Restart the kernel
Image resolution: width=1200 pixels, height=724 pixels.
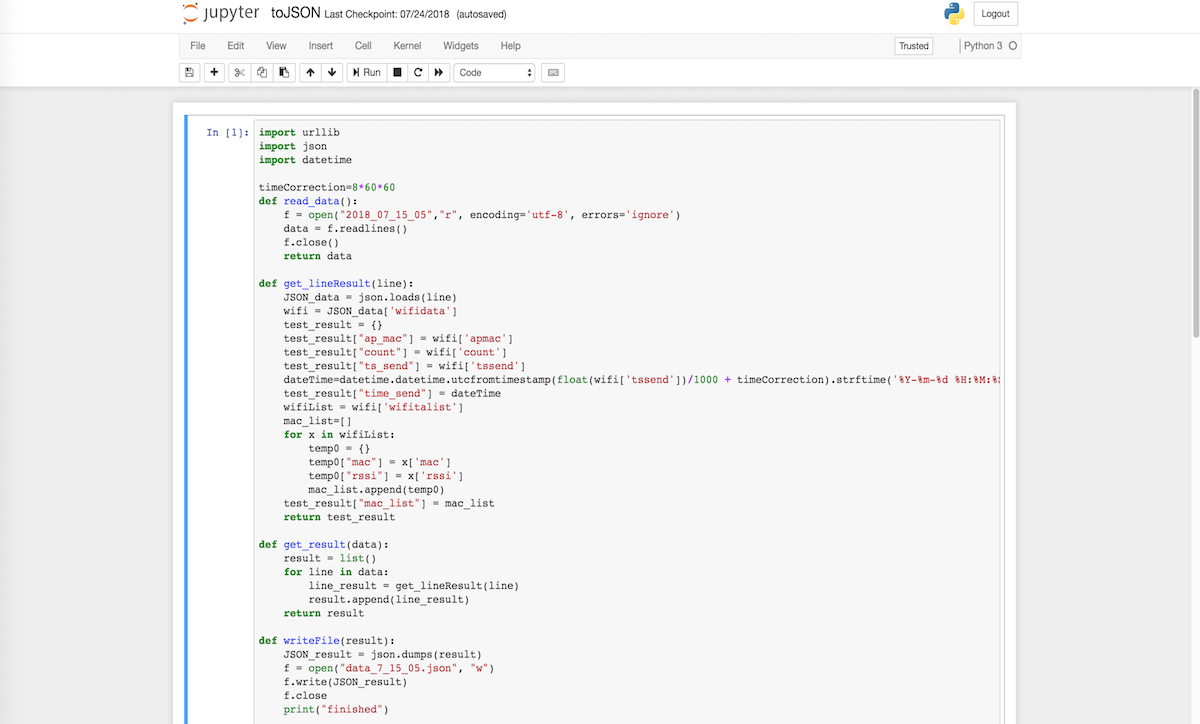[418, 73]
